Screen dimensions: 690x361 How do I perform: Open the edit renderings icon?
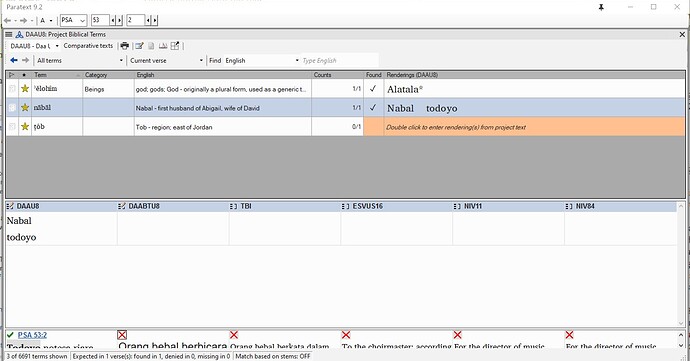coord(139,46)
